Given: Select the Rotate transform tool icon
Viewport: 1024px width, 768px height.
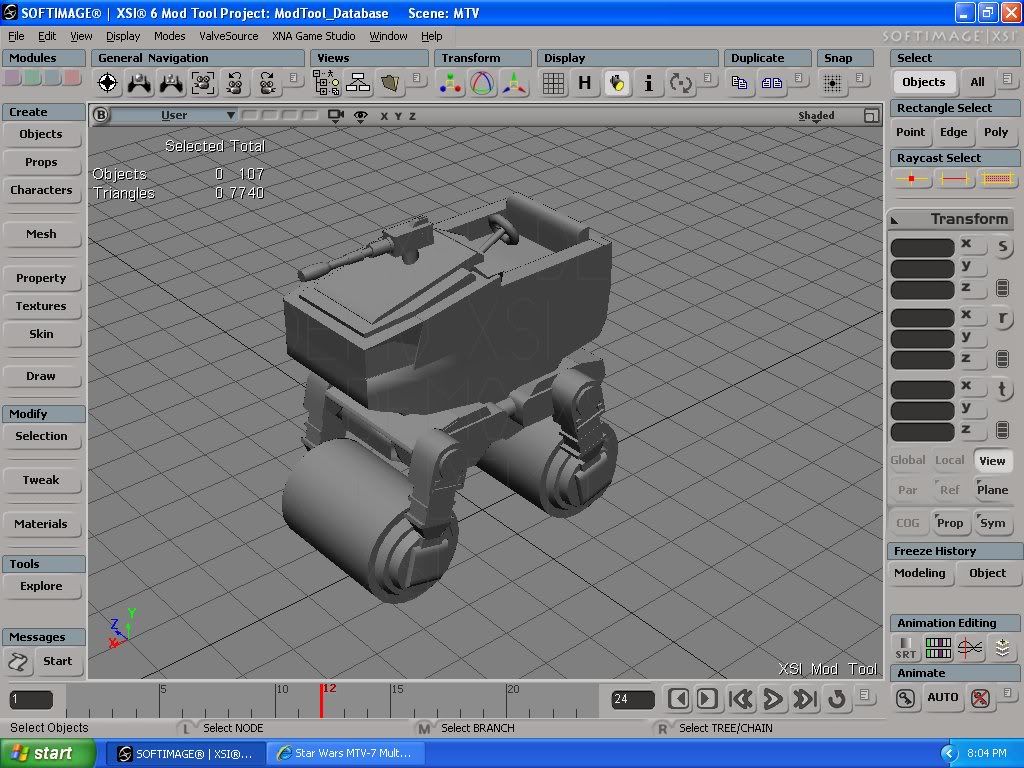Looking at the screenshot, I should tap(482, 83).
